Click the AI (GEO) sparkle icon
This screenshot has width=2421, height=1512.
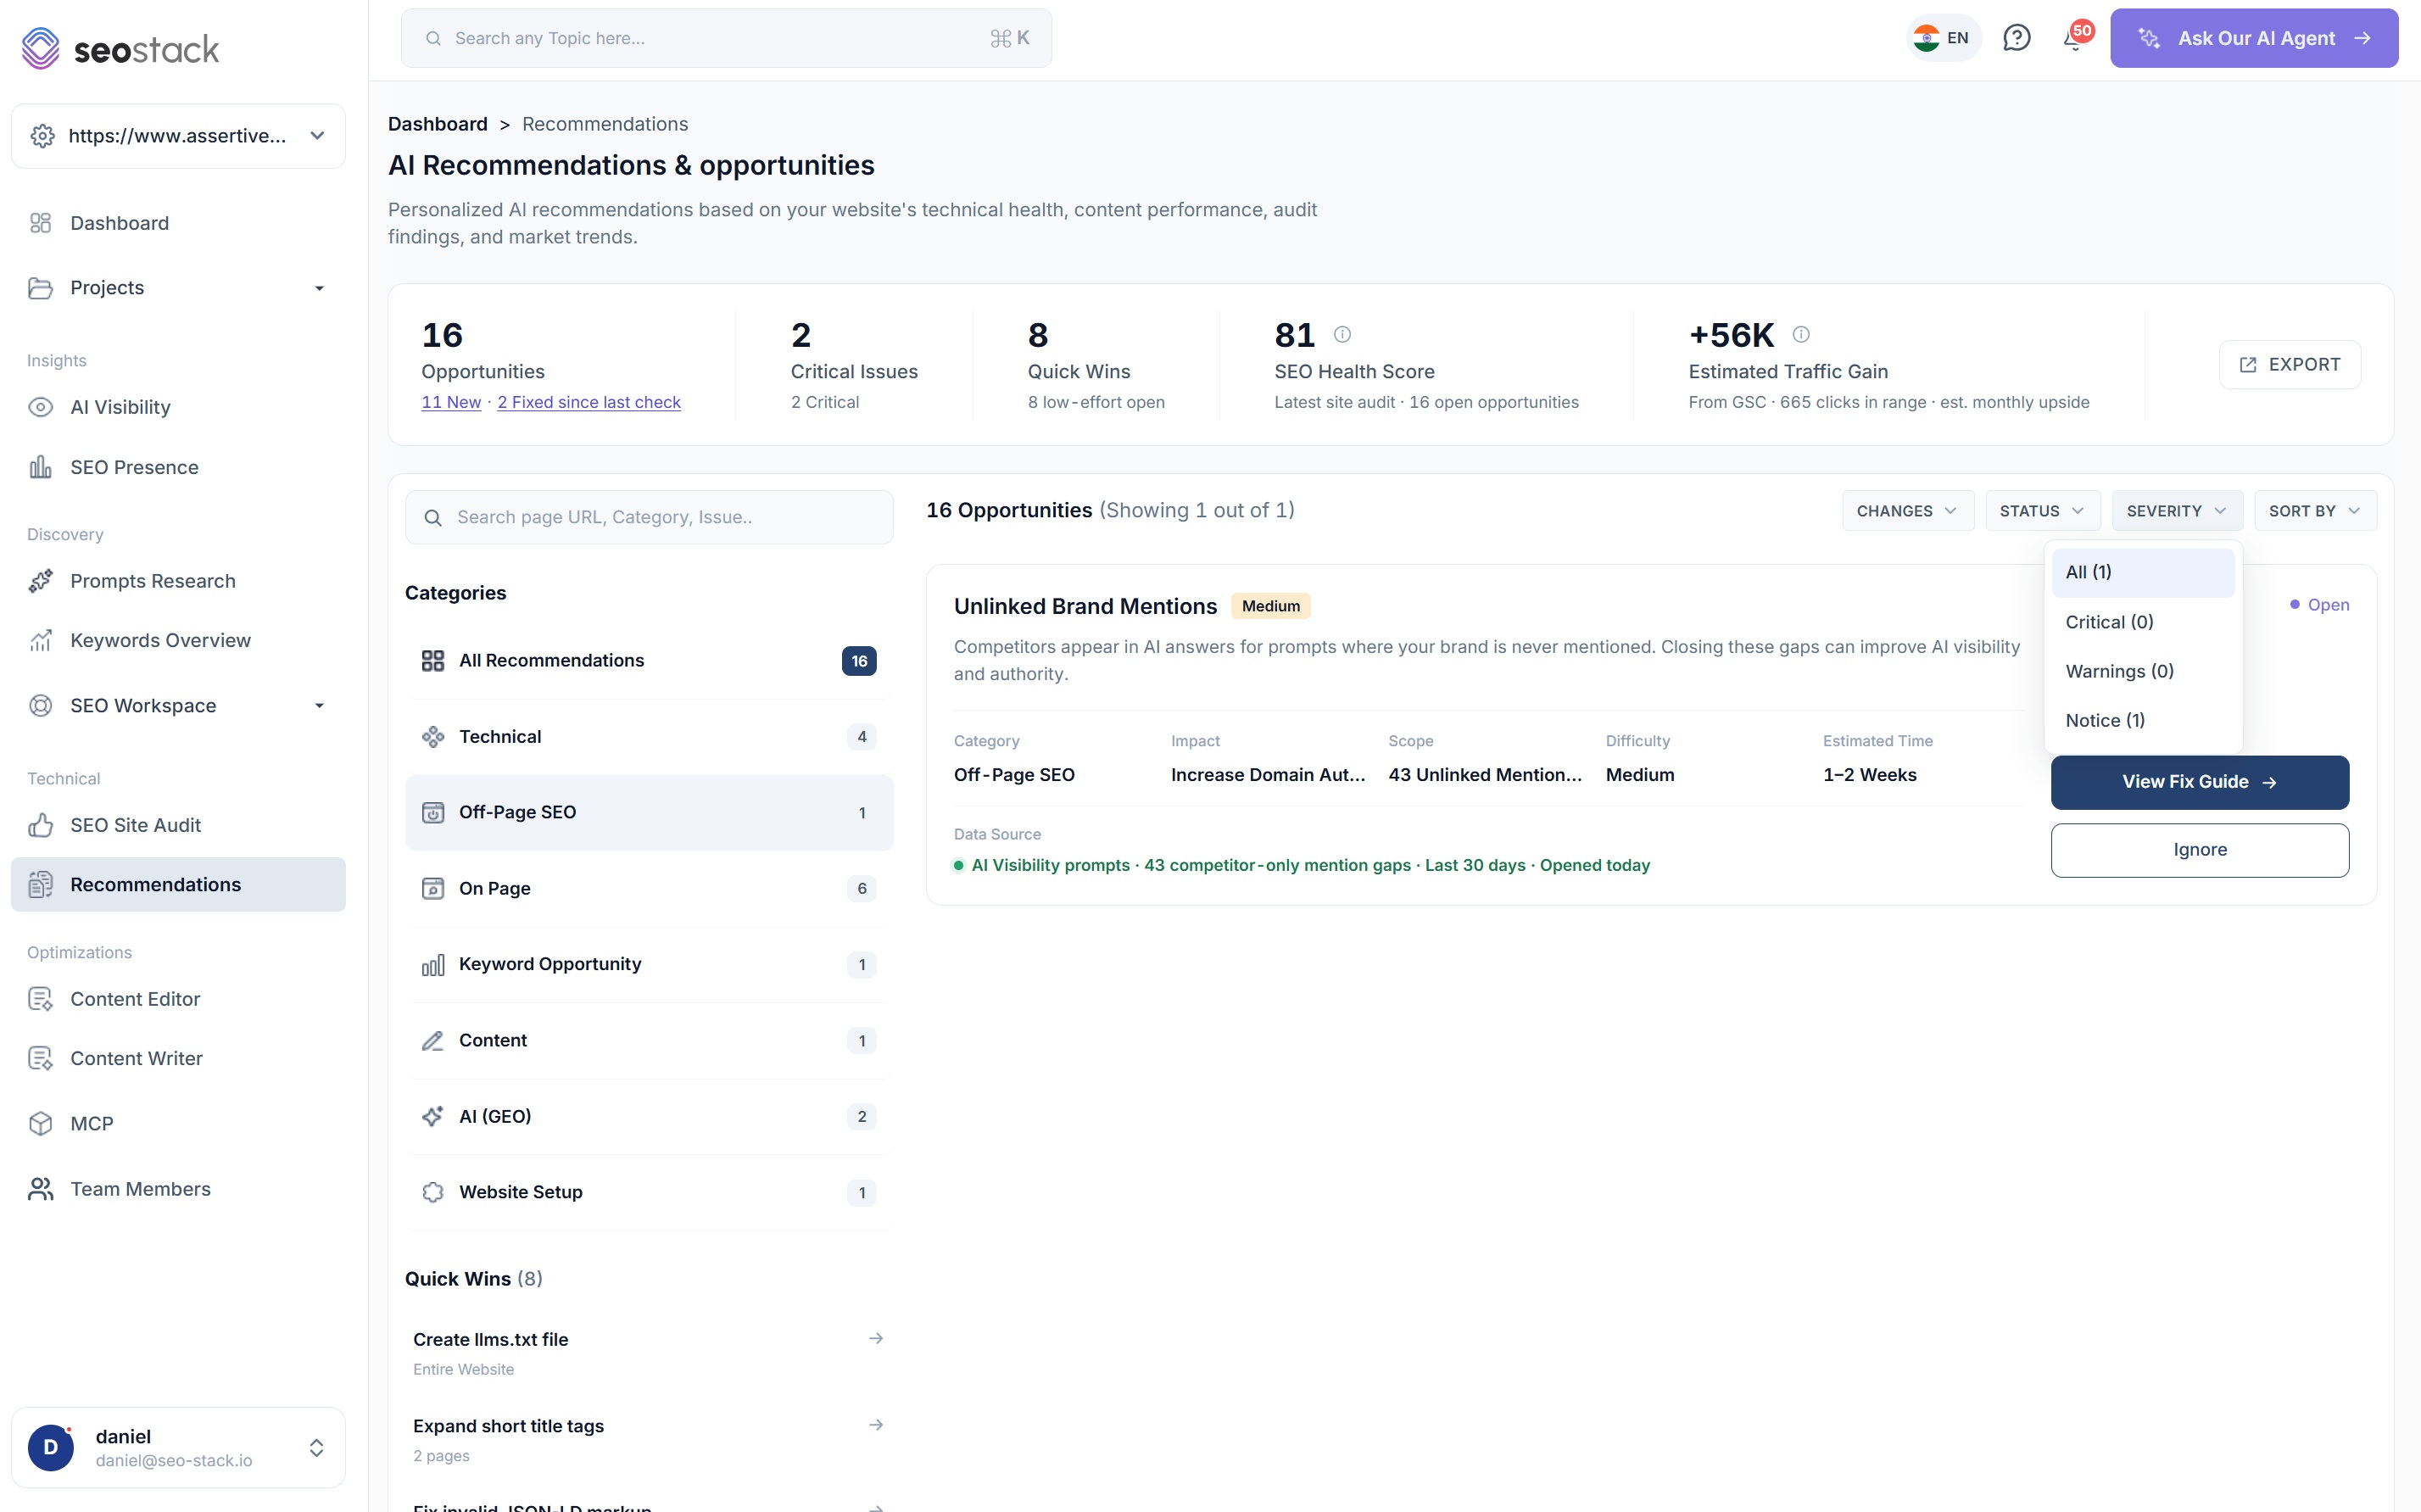point(432,1117)
